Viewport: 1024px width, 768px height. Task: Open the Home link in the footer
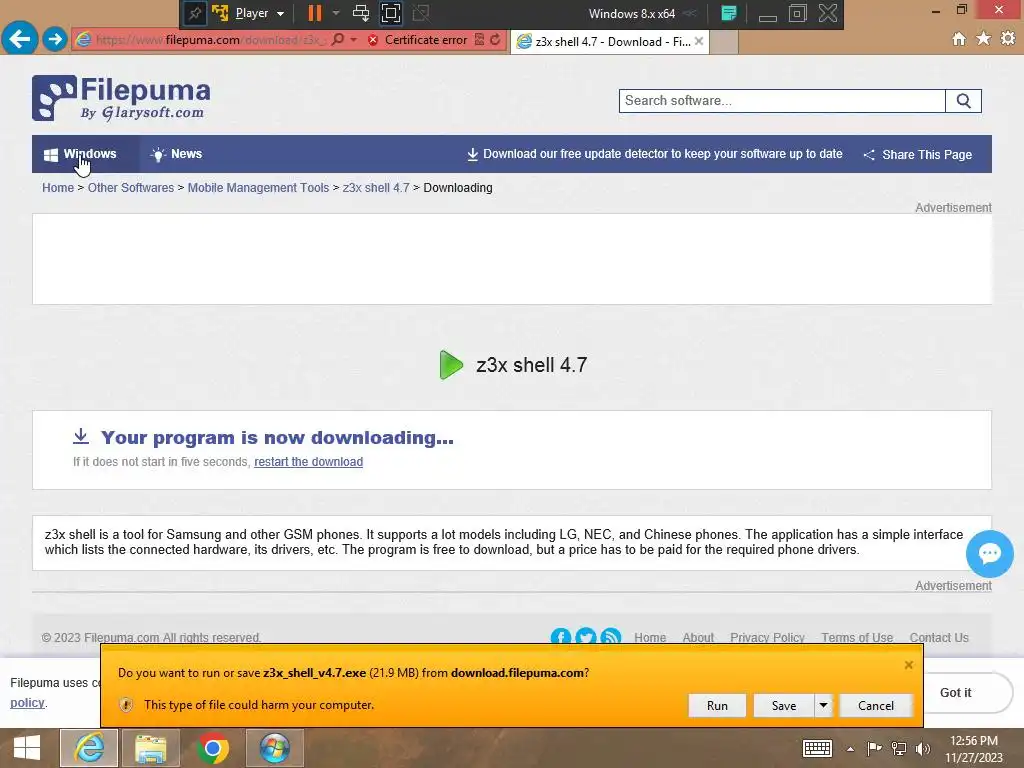click(x=650, y=637)
